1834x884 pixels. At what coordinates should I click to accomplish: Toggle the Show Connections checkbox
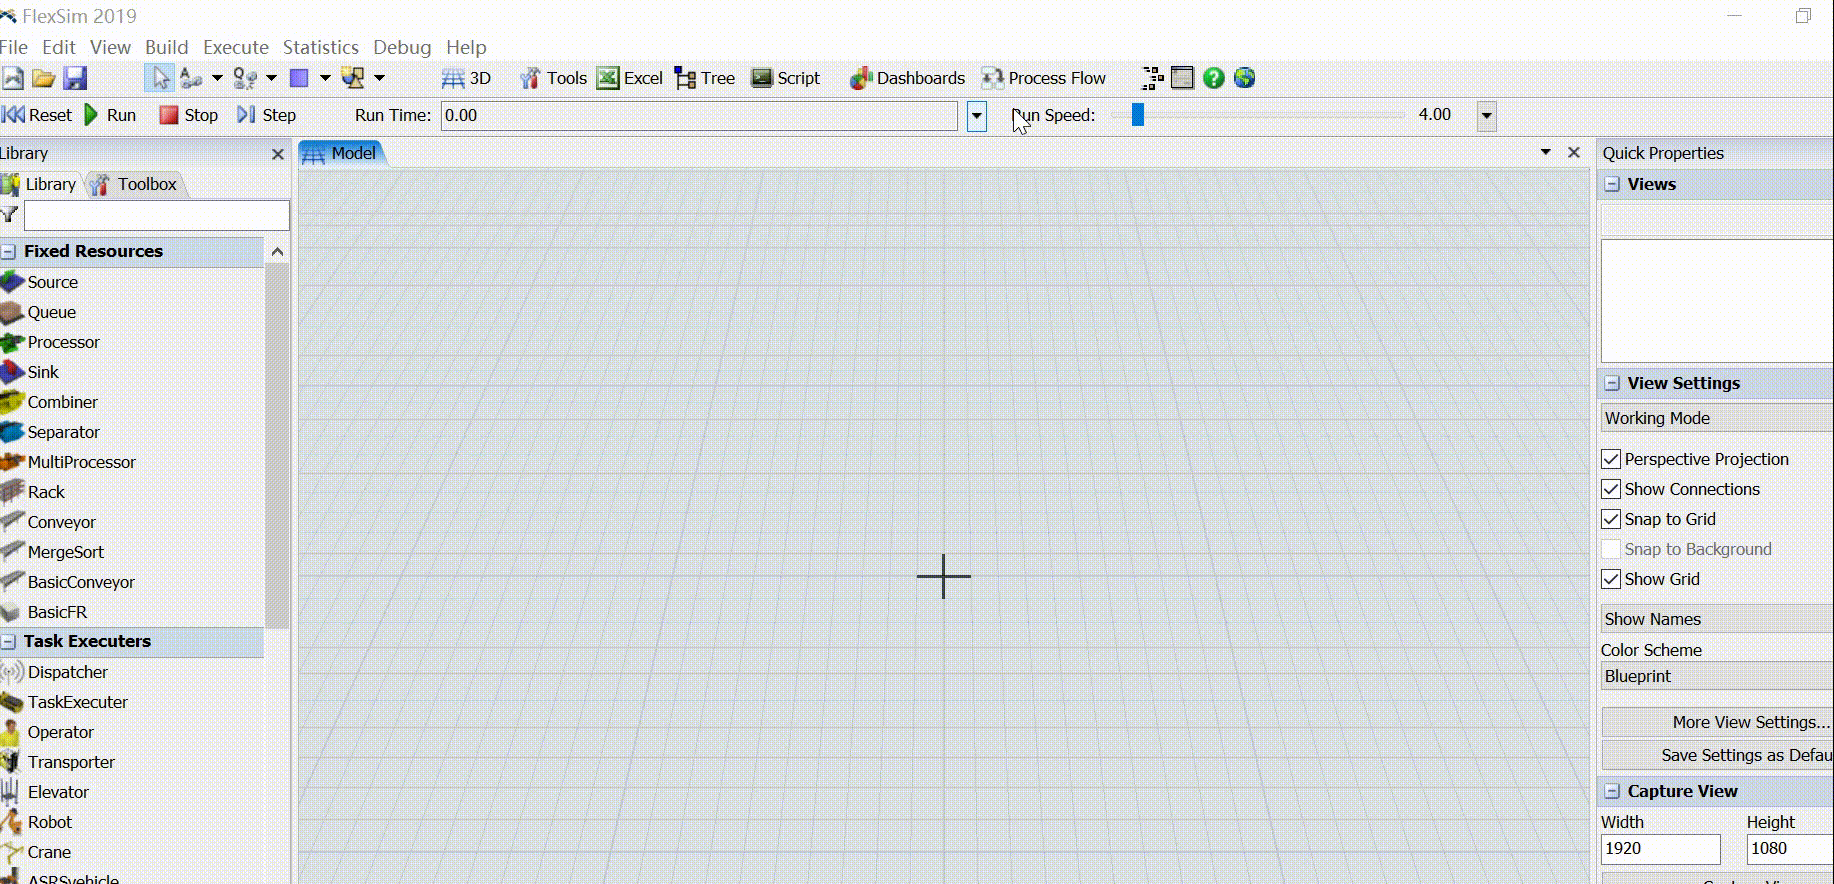click(x=1611, y=489)
